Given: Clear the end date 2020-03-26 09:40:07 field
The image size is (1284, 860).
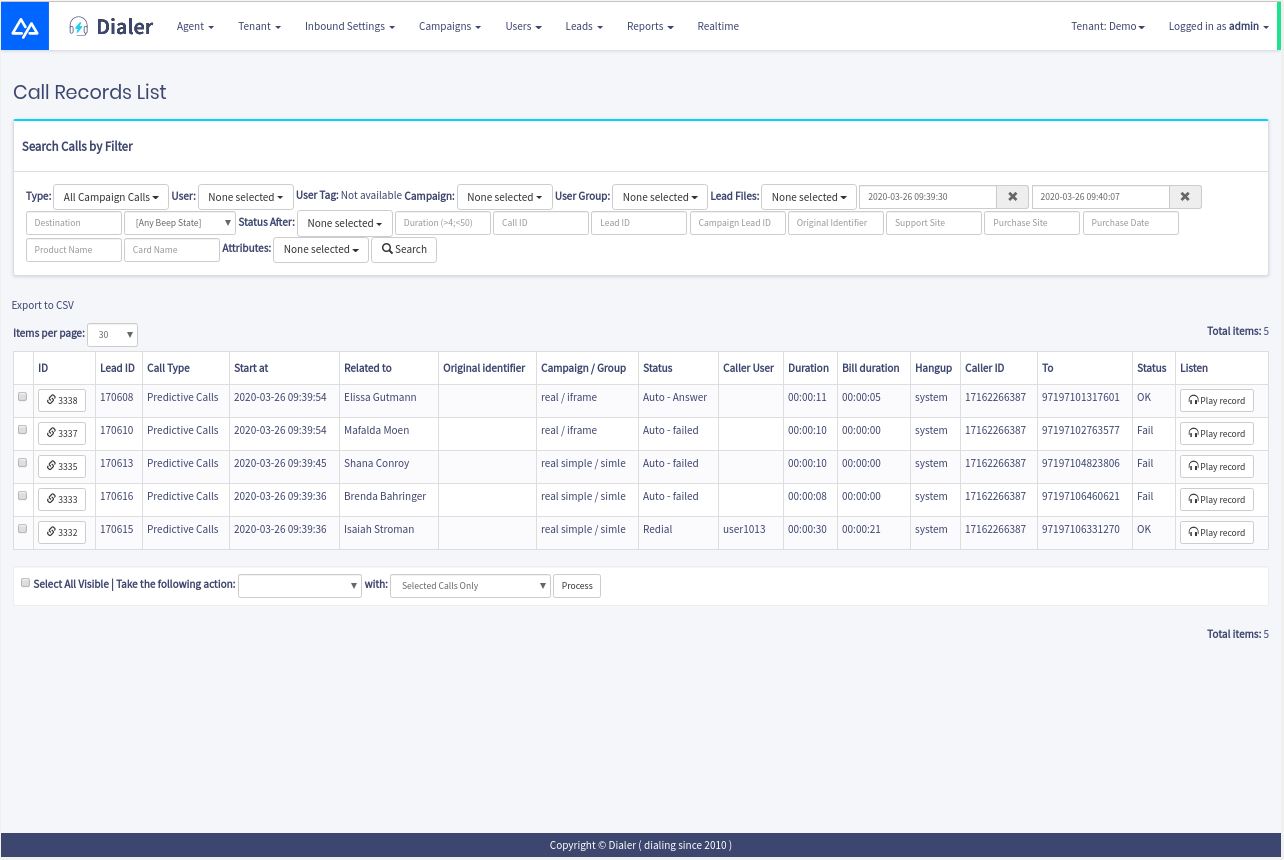Looking at the screenshot, I should tap(1185, 197).
